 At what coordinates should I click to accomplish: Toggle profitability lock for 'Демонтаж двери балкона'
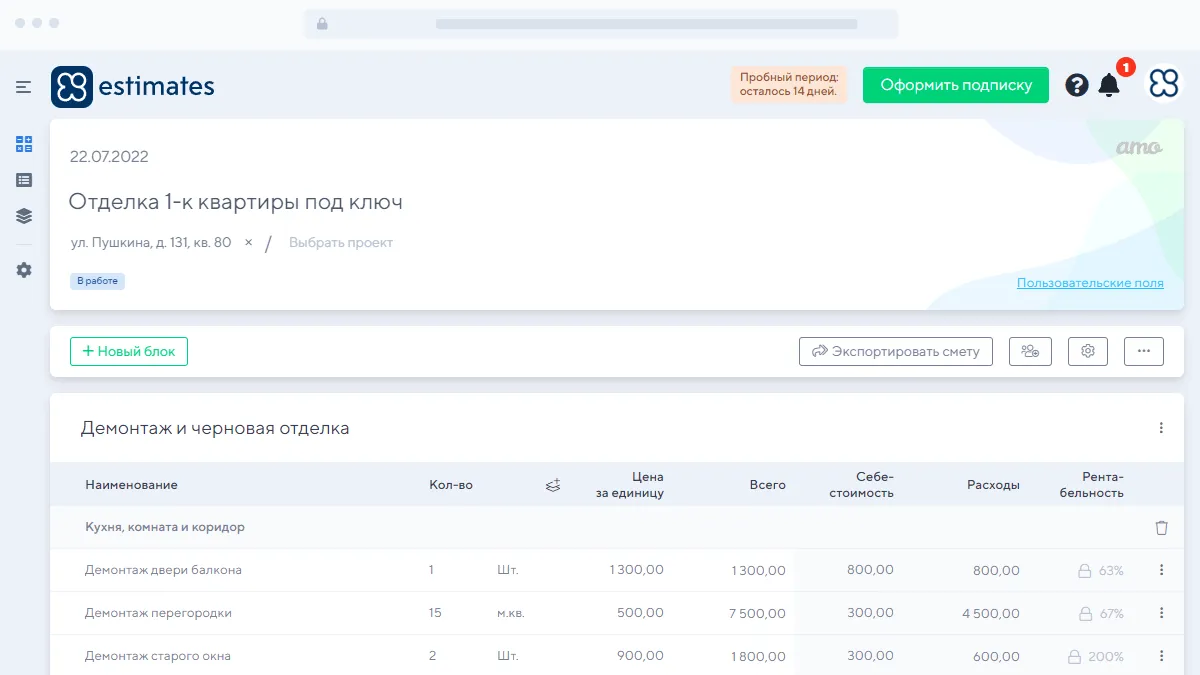1084,571
